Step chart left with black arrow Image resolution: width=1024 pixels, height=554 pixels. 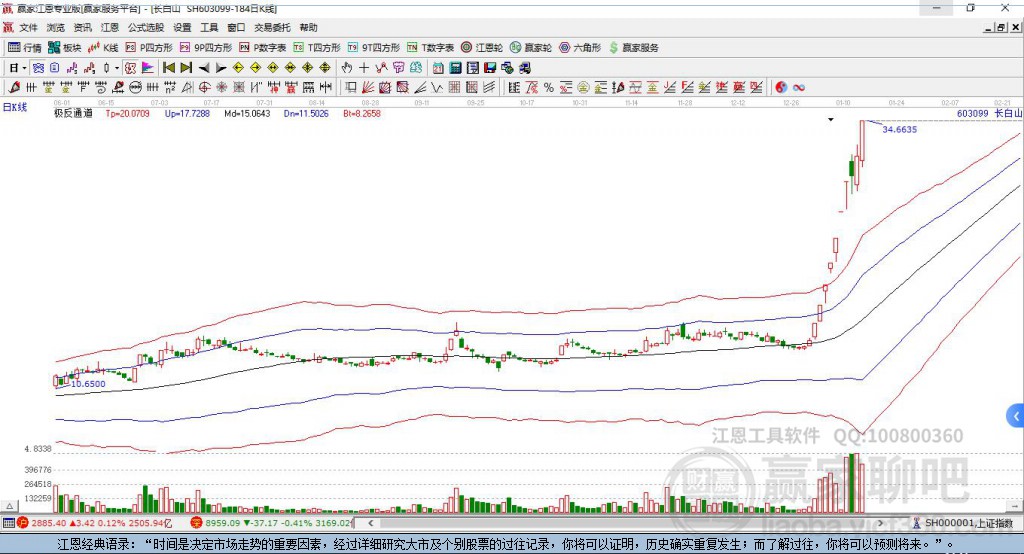point(204,68)
